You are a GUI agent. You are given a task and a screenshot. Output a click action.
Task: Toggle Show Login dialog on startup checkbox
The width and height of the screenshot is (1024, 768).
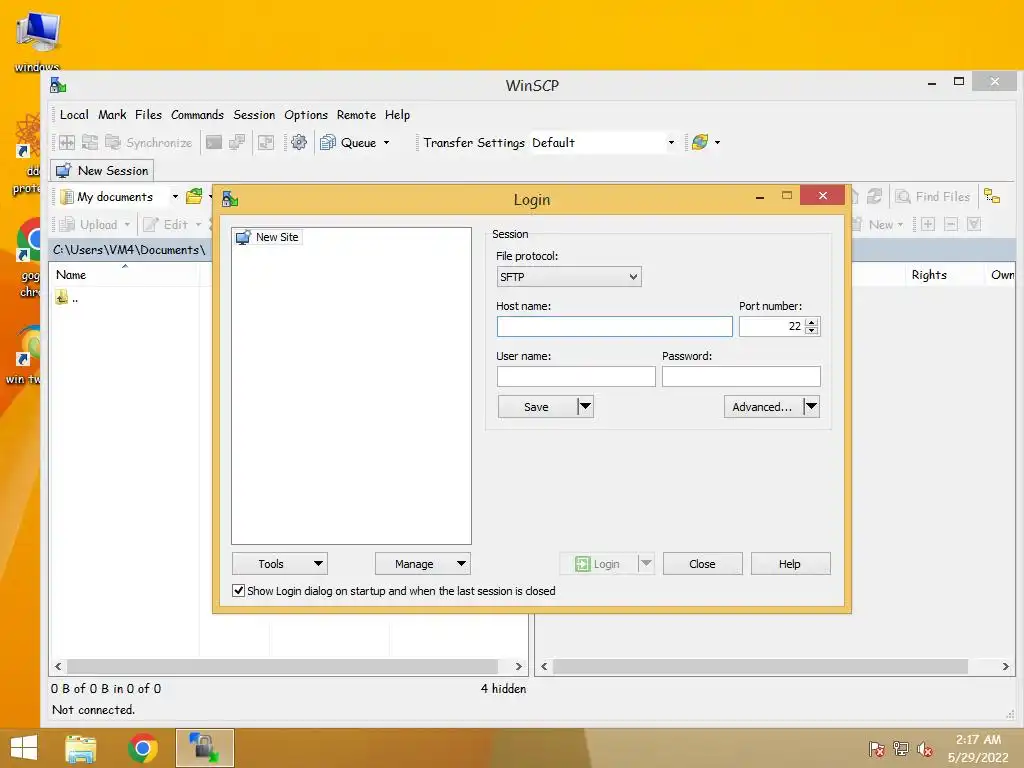coord(239,590)
